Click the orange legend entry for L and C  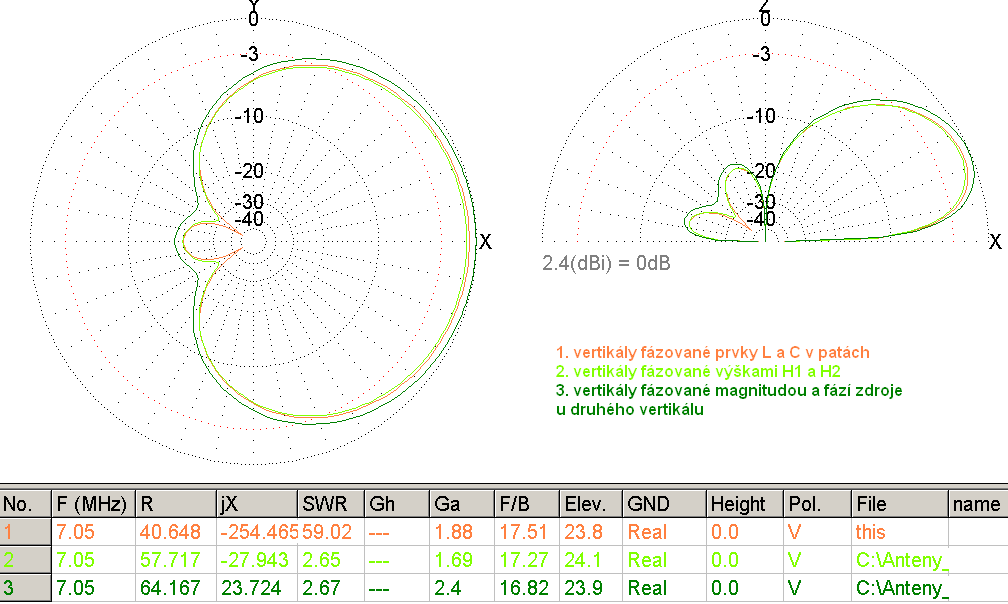pyautogui.click(x=712, y=352)
